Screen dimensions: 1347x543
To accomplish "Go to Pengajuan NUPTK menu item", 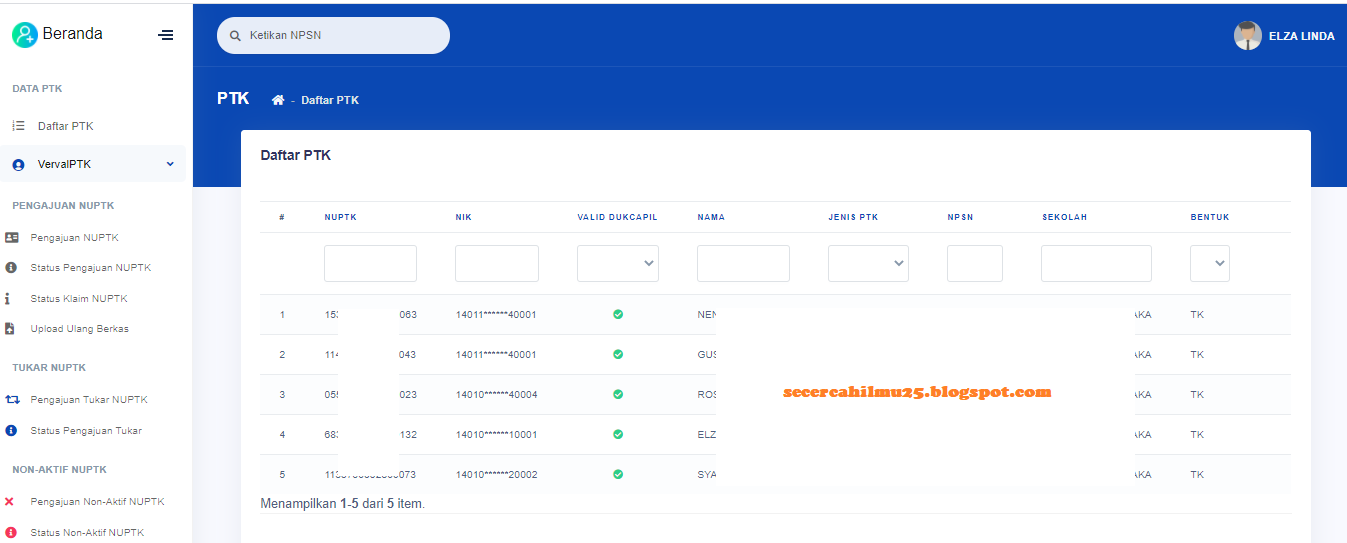I will 74,237.
